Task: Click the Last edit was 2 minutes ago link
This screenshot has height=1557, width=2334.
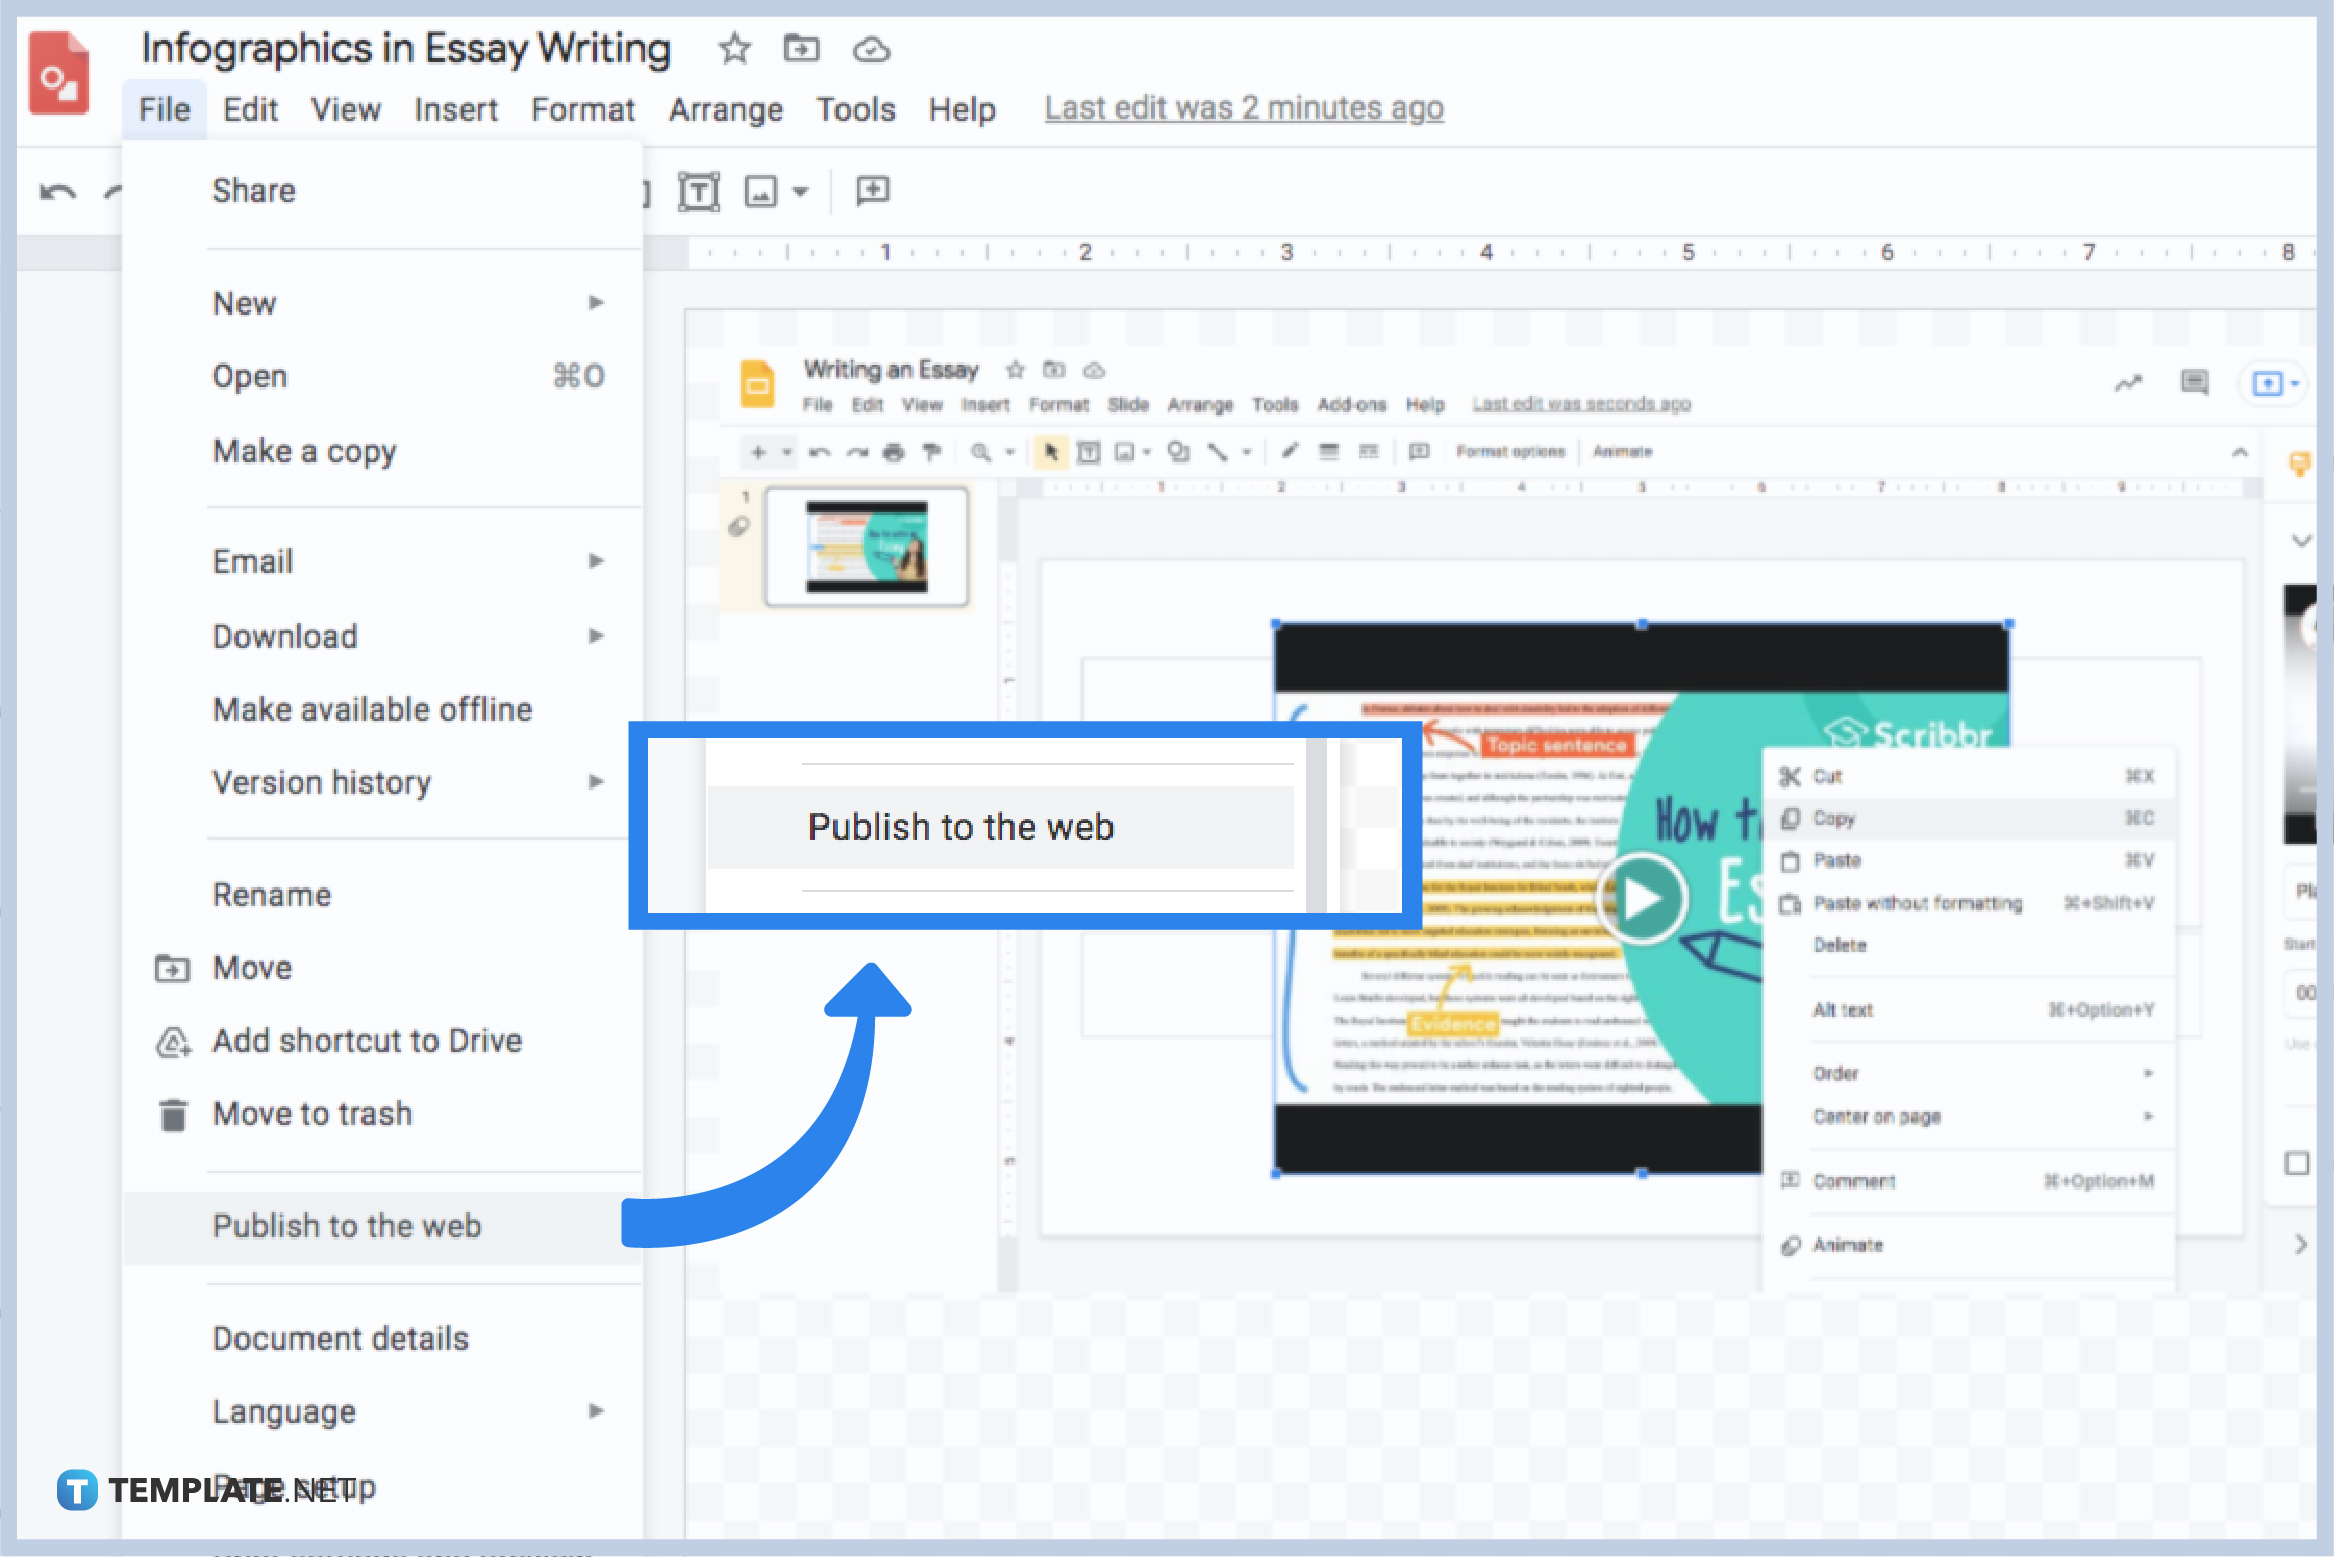Action: point(1243,108)
